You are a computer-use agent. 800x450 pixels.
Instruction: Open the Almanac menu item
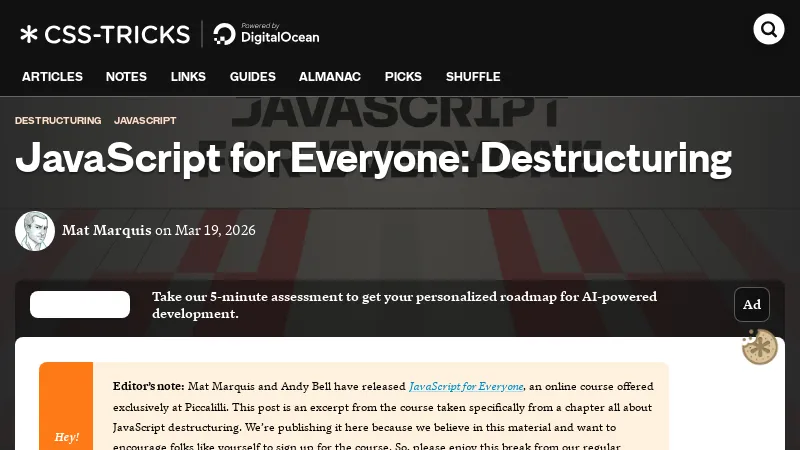tap(330, 77)
